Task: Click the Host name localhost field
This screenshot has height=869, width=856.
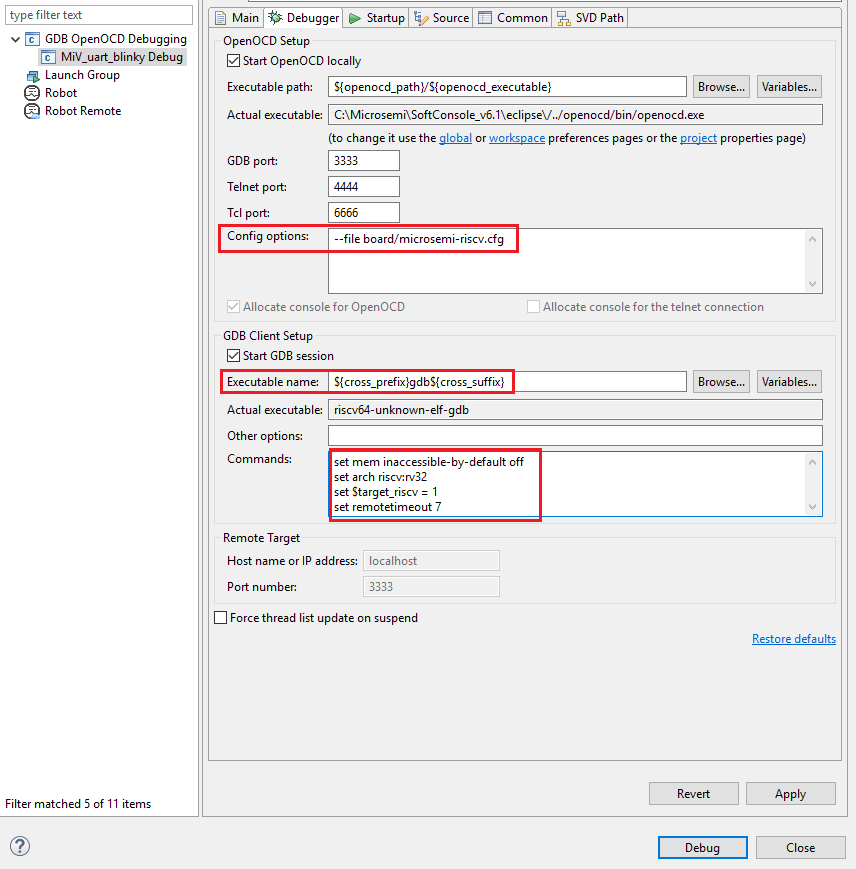Action: 431,561
